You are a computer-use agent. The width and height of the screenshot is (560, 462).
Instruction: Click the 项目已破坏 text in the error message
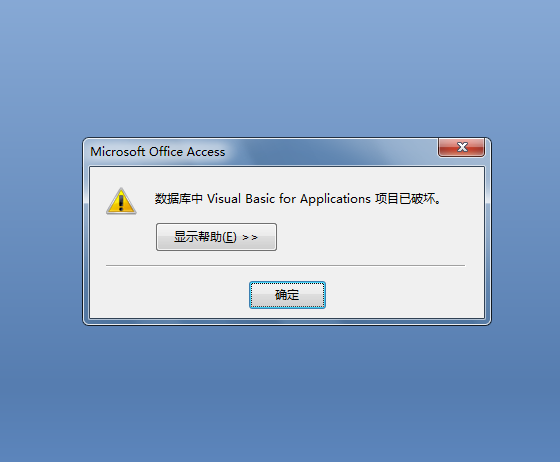405,199
